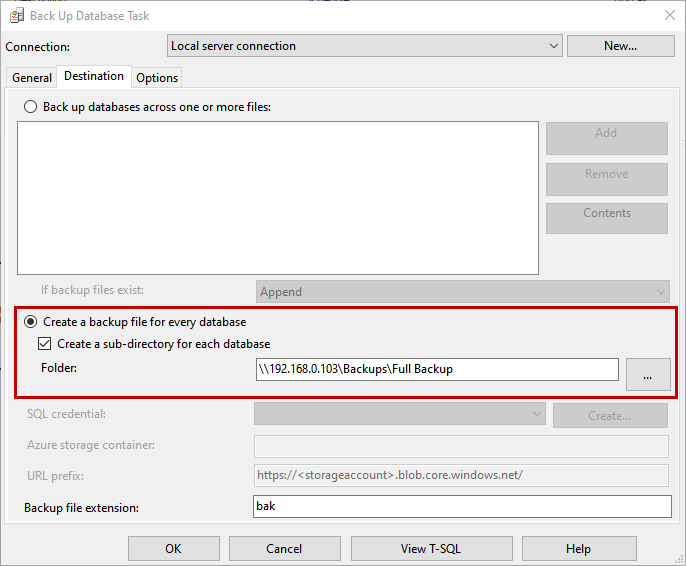The width and height of the screenshot is (686, 566).
Task: Click the dialog resize grip corner
Action: coord(679,559)
